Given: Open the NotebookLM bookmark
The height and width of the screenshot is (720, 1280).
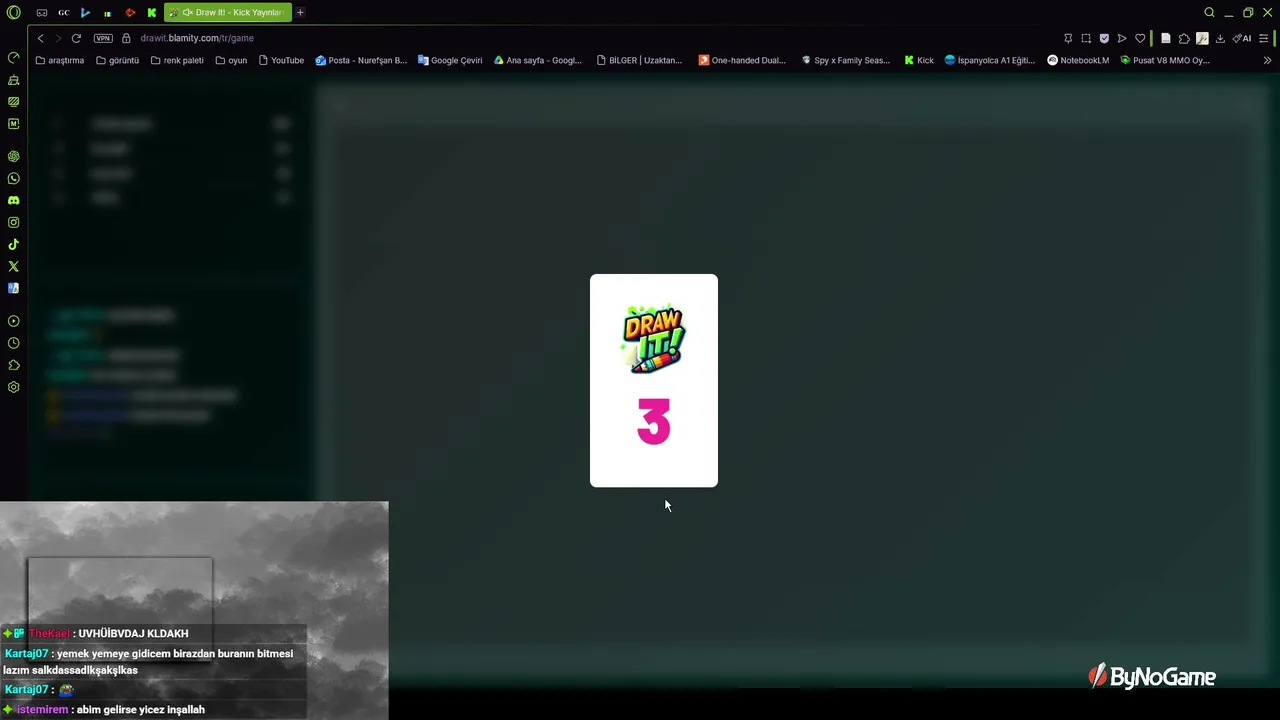Looking at the screenshot, I should click(1078, 60).
